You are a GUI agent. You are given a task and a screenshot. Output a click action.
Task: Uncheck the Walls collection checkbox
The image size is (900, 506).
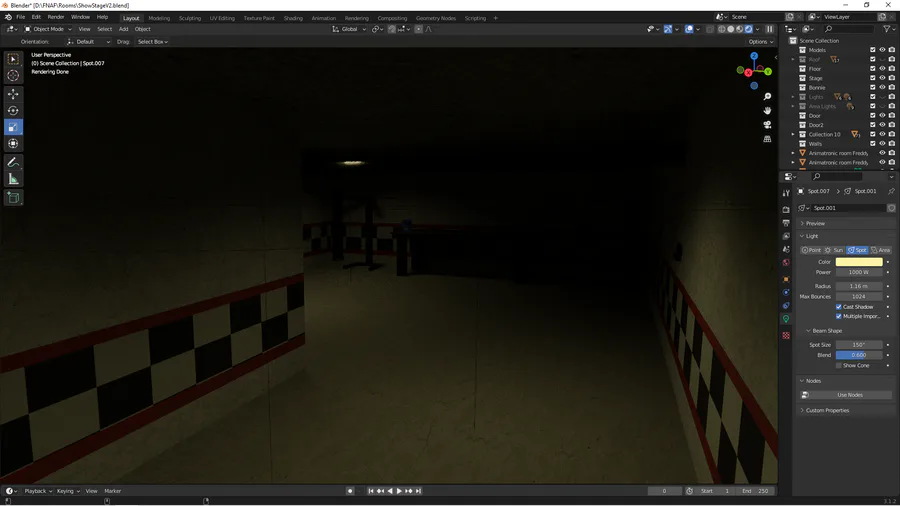[872, 143]
